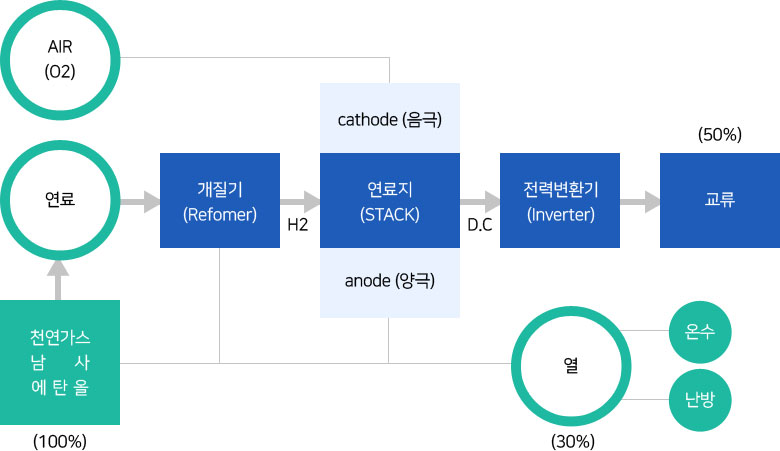Screen dimensions: 780x451
Task: Click the 연료지 (STACK) box
Action: (390, 200)
